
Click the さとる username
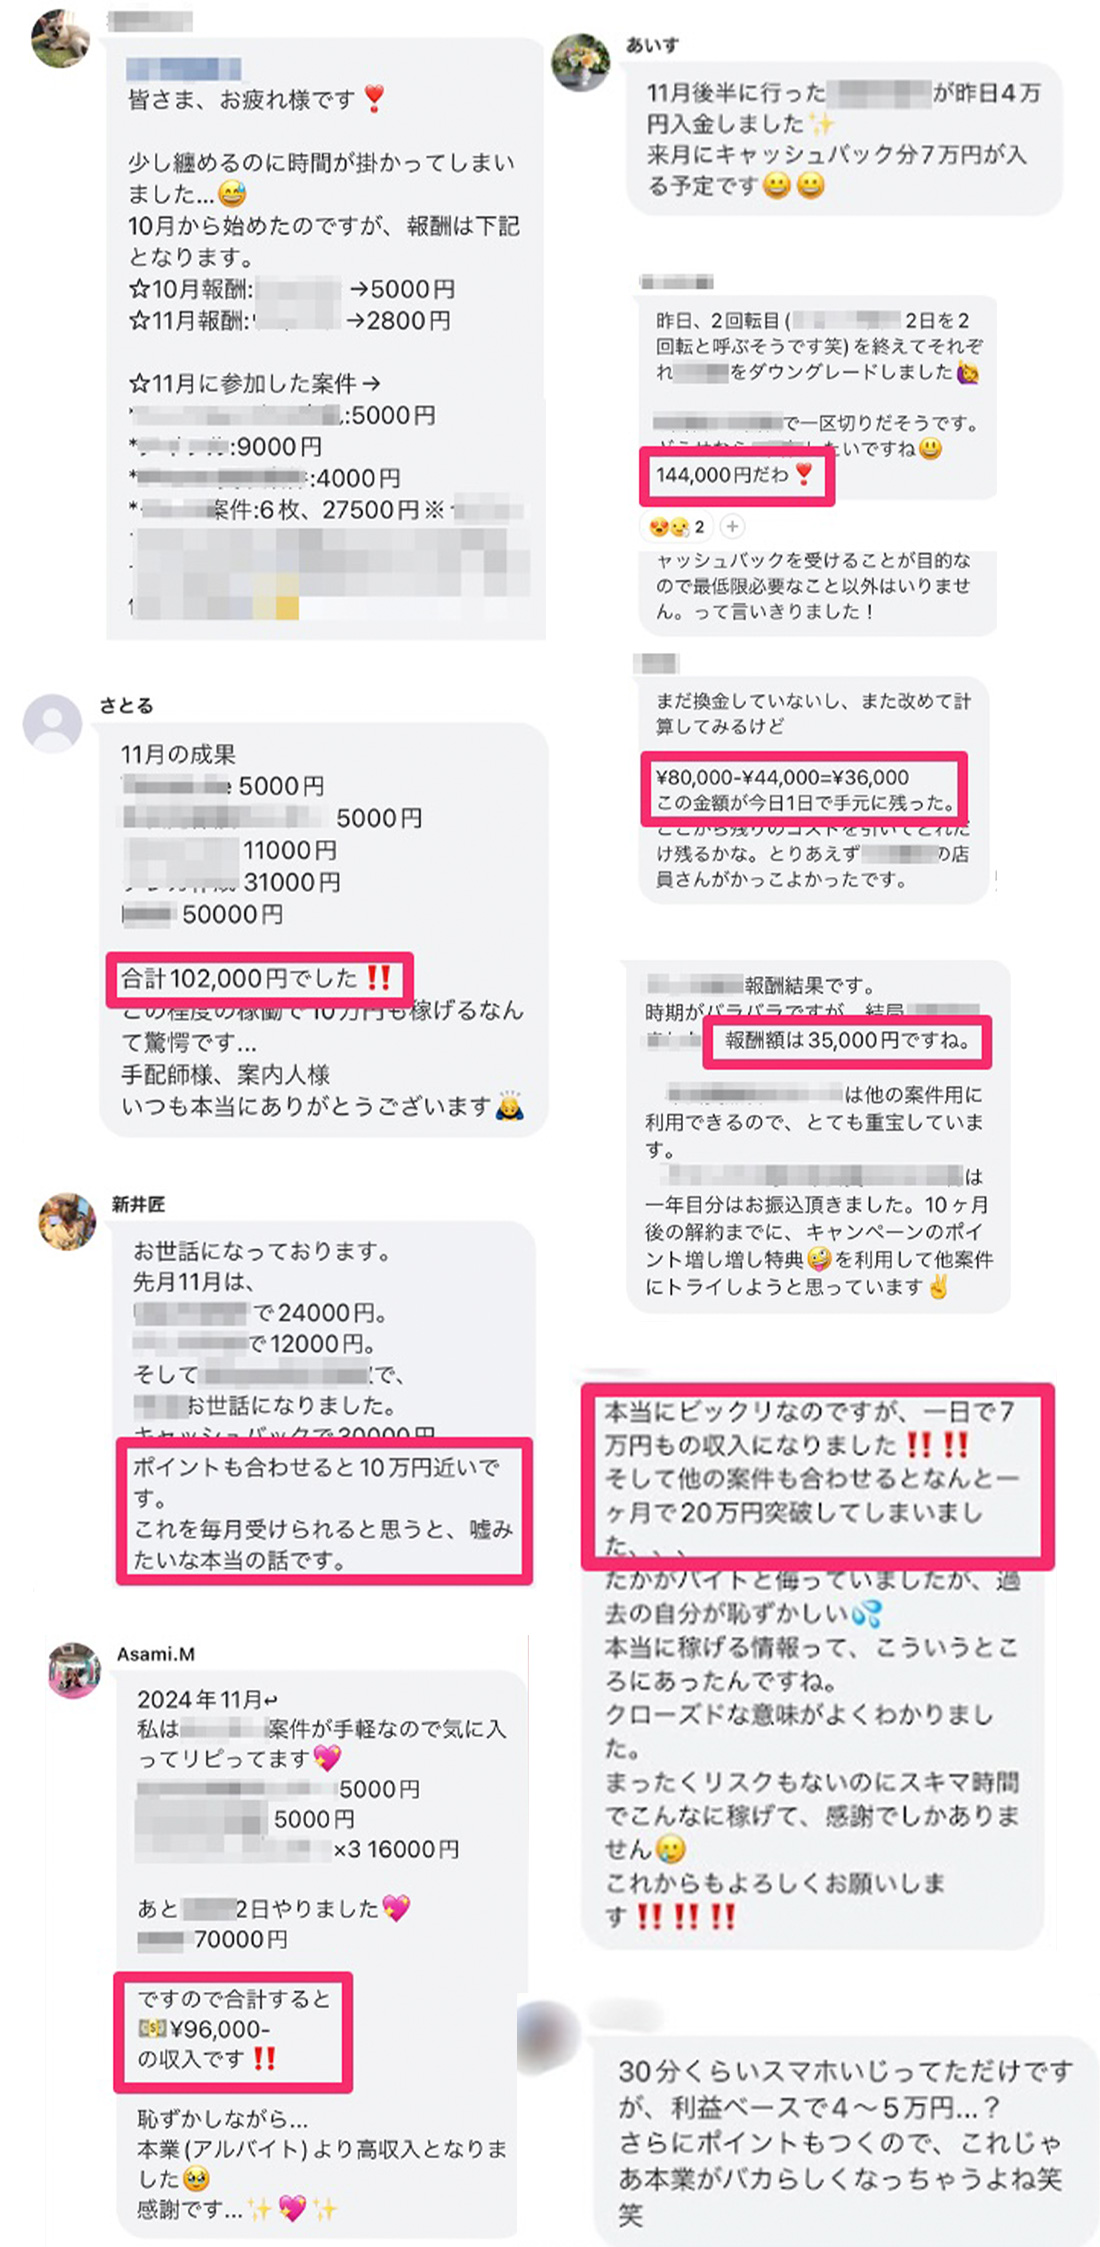tap(126, 706)
